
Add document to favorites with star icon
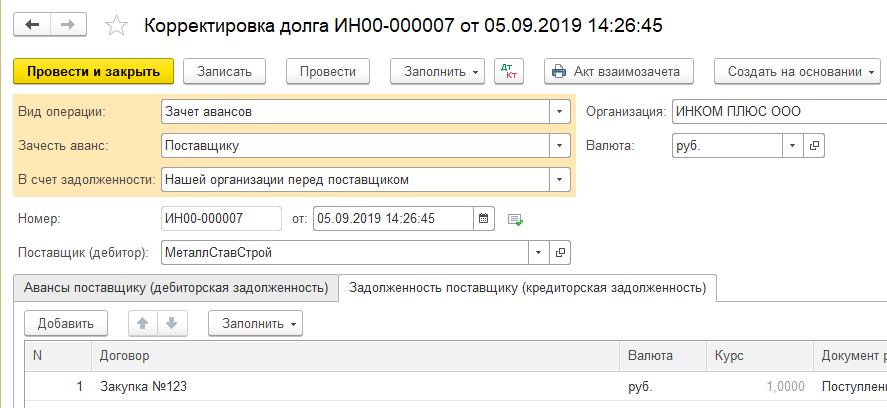point(116,24)
